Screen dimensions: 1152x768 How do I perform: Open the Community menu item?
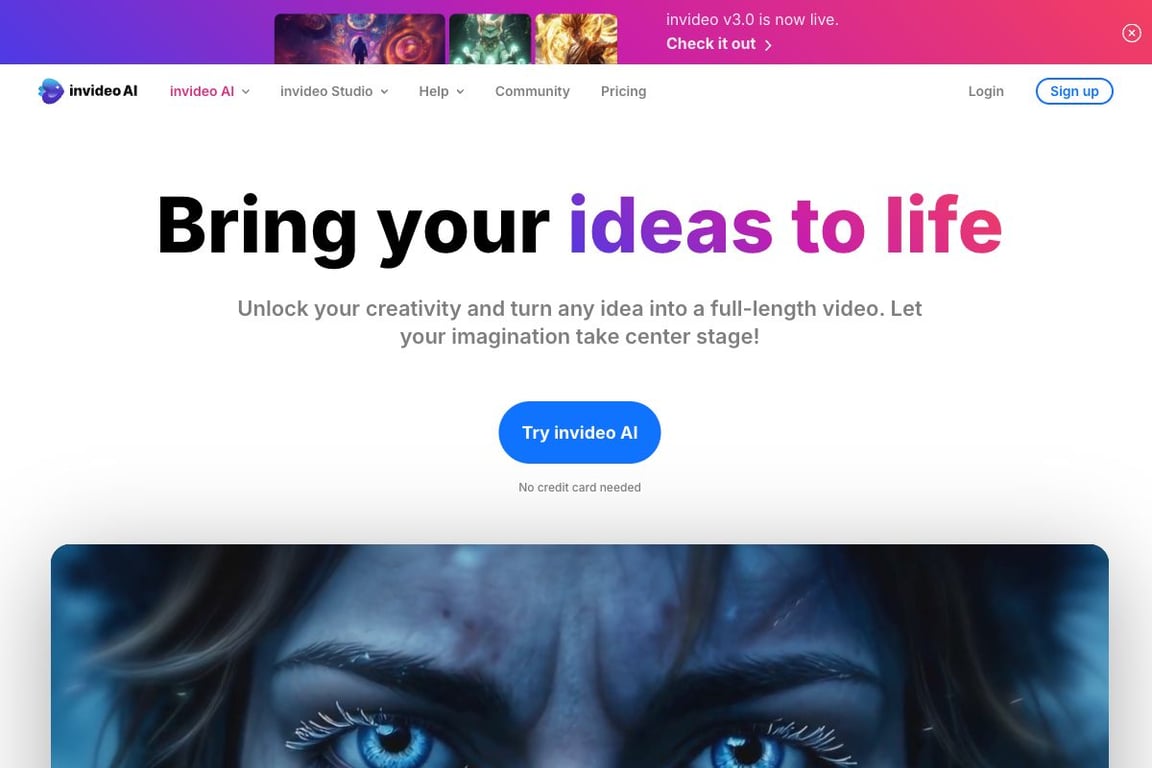[533, 91]
